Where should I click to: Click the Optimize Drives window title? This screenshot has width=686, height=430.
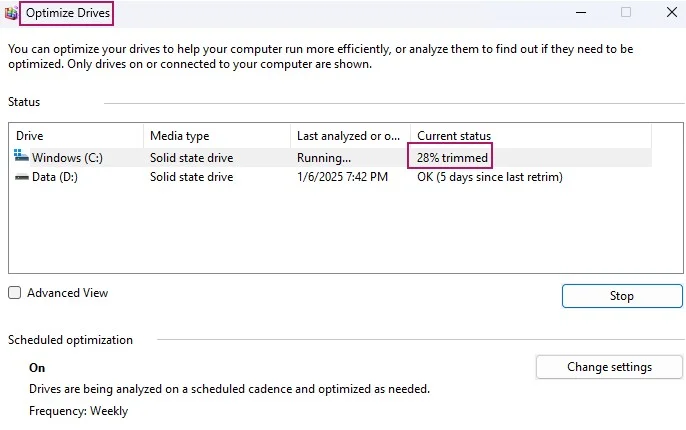click(x=67, y=13)
